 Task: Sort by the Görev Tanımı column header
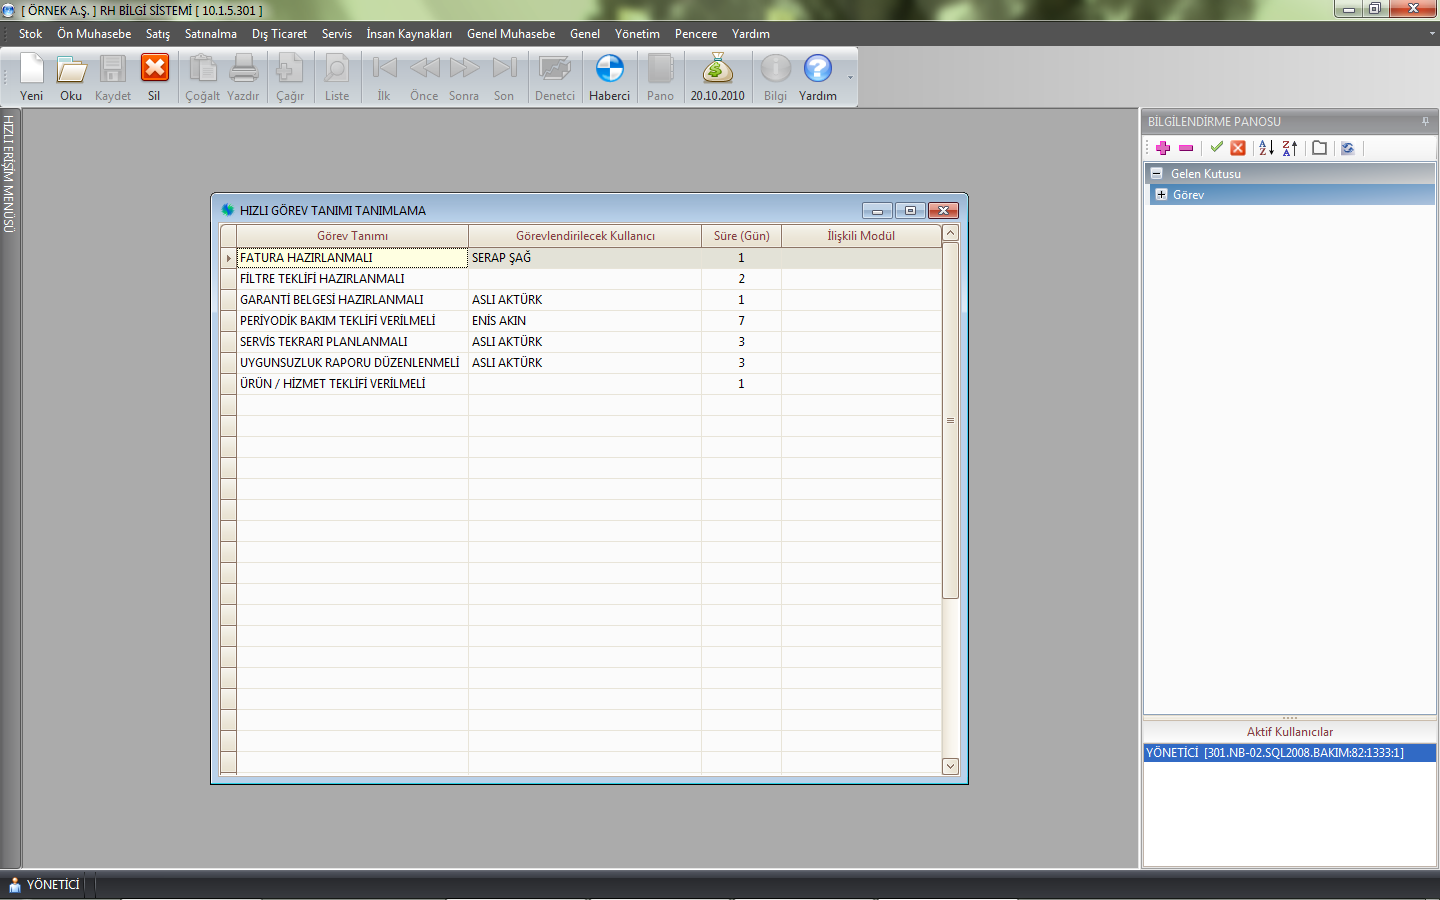click(352, 236)
